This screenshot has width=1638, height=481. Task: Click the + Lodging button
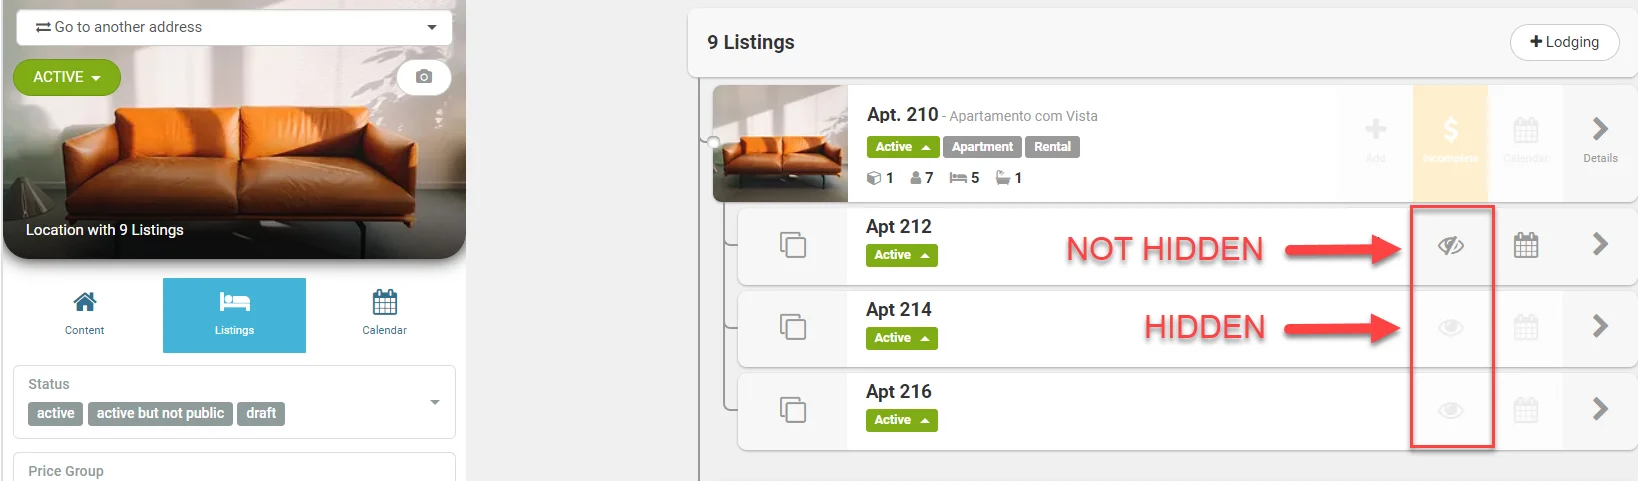coord(1564,42)
